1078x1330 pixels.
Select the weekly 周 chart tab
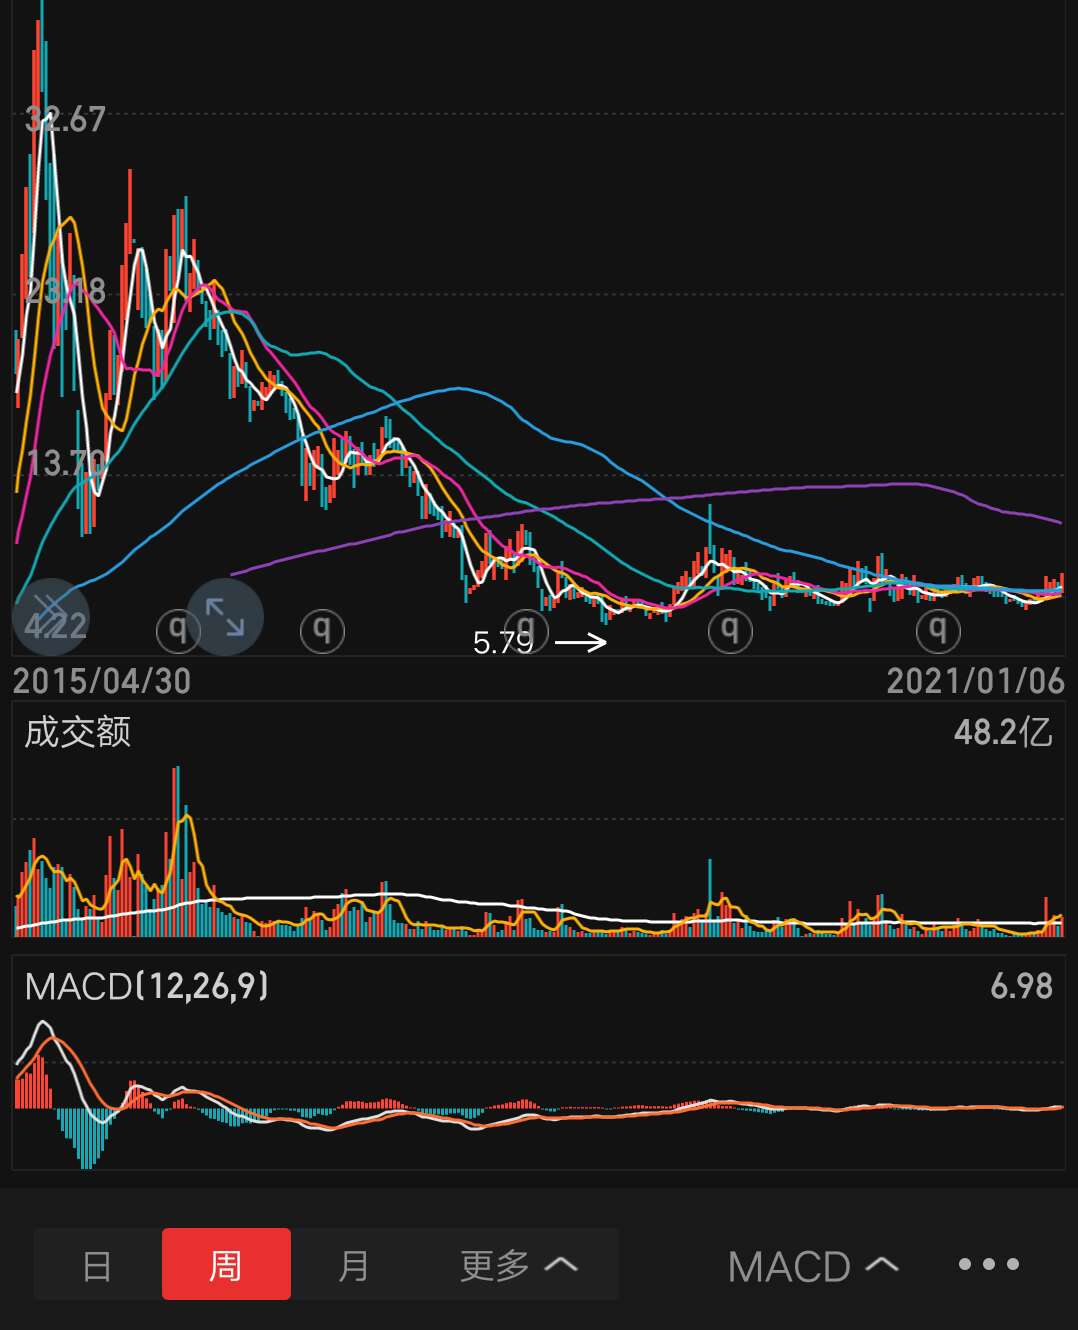[x=226, y=1265]
